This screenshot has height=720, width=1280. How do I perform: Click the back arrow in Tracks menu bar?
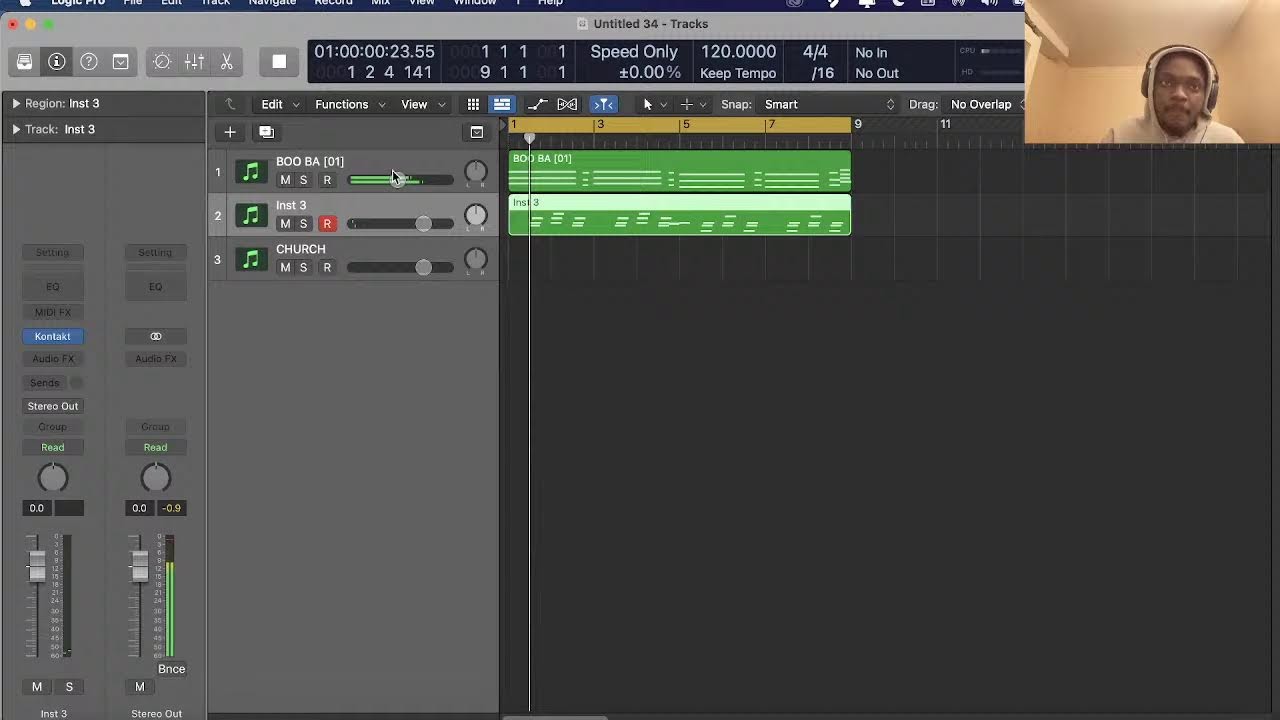pyautogui.click(x=230, y=104)
